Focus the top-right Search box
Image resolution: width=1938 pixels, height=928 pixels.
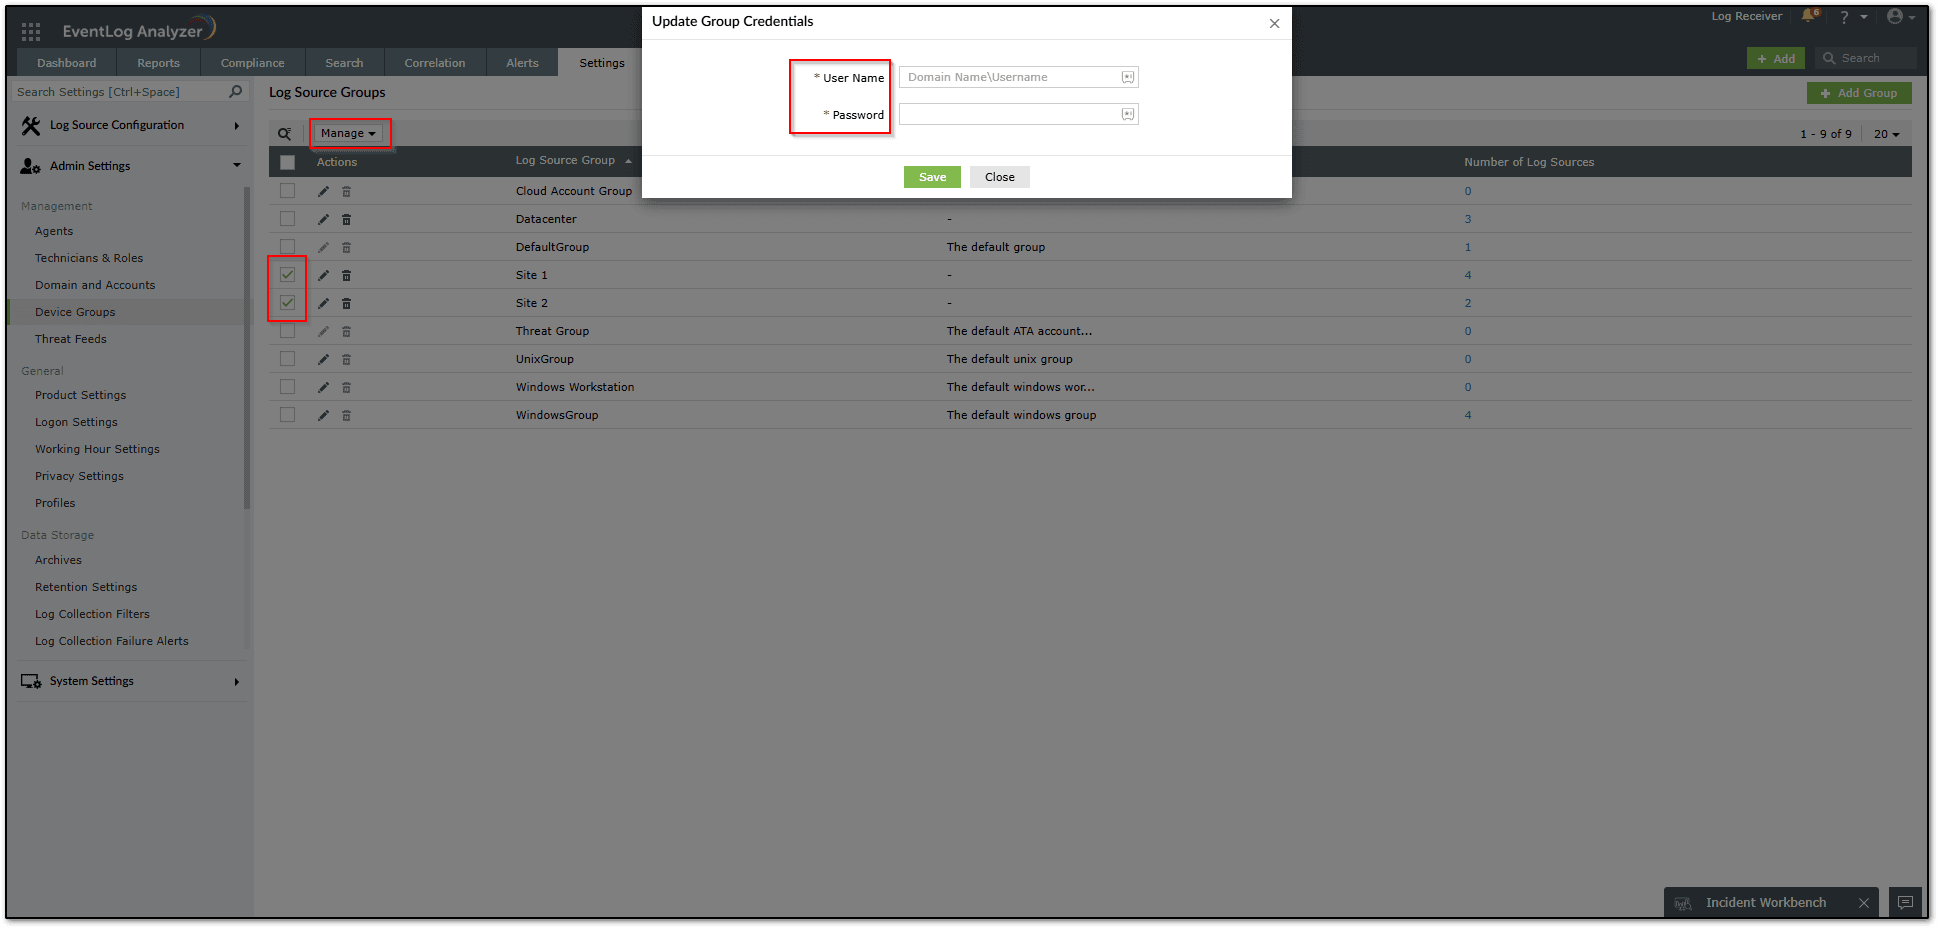[1866, 59]
